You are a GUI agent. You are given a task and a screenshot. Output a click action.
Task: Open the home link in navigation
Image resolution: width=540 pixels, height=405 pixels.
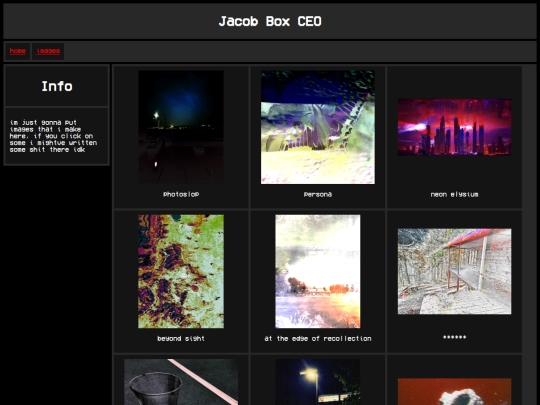(x=18, y=51)
